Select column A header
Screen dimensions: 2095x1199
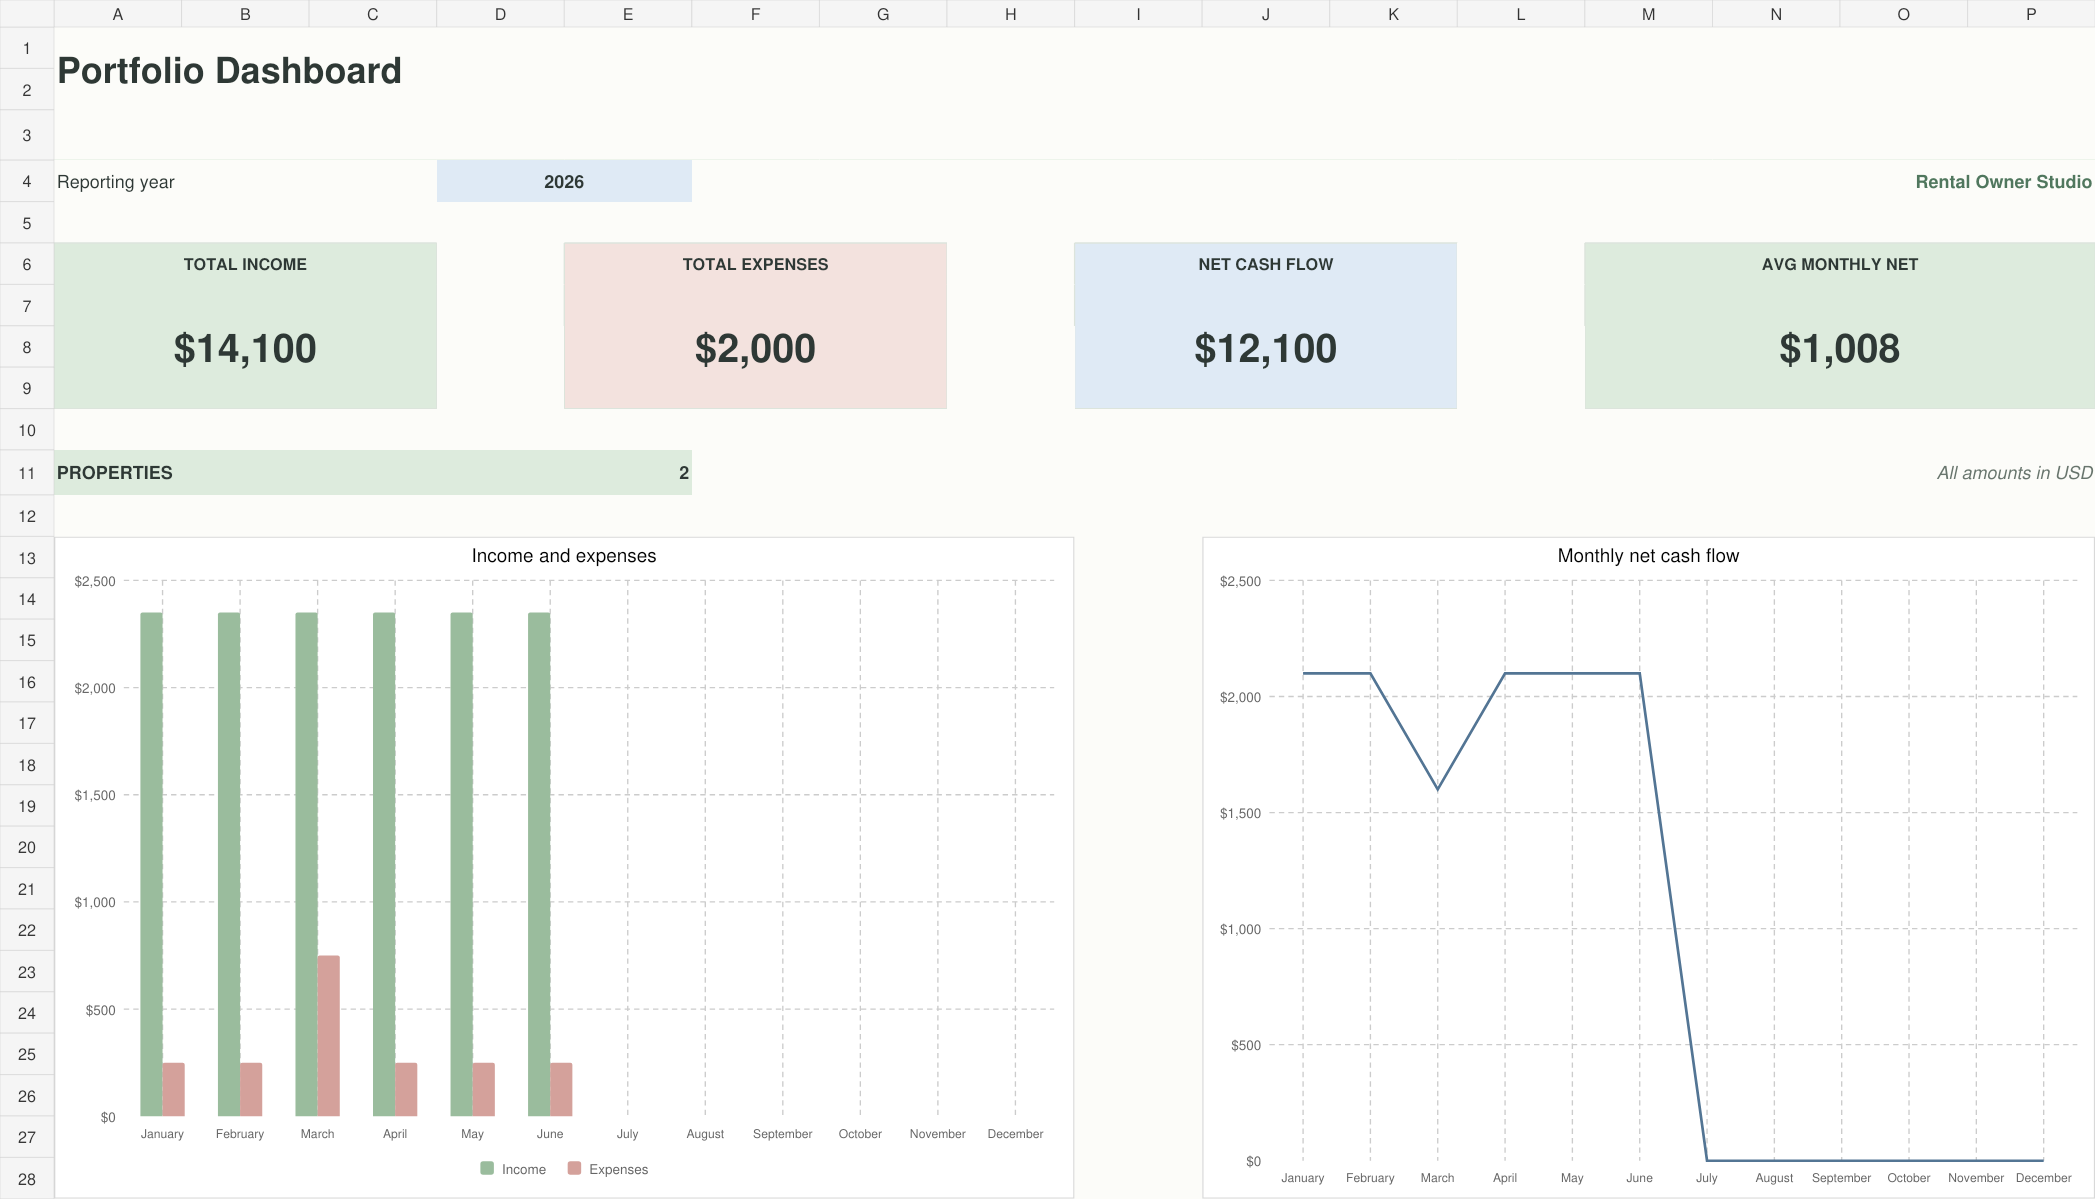[118, 14]
